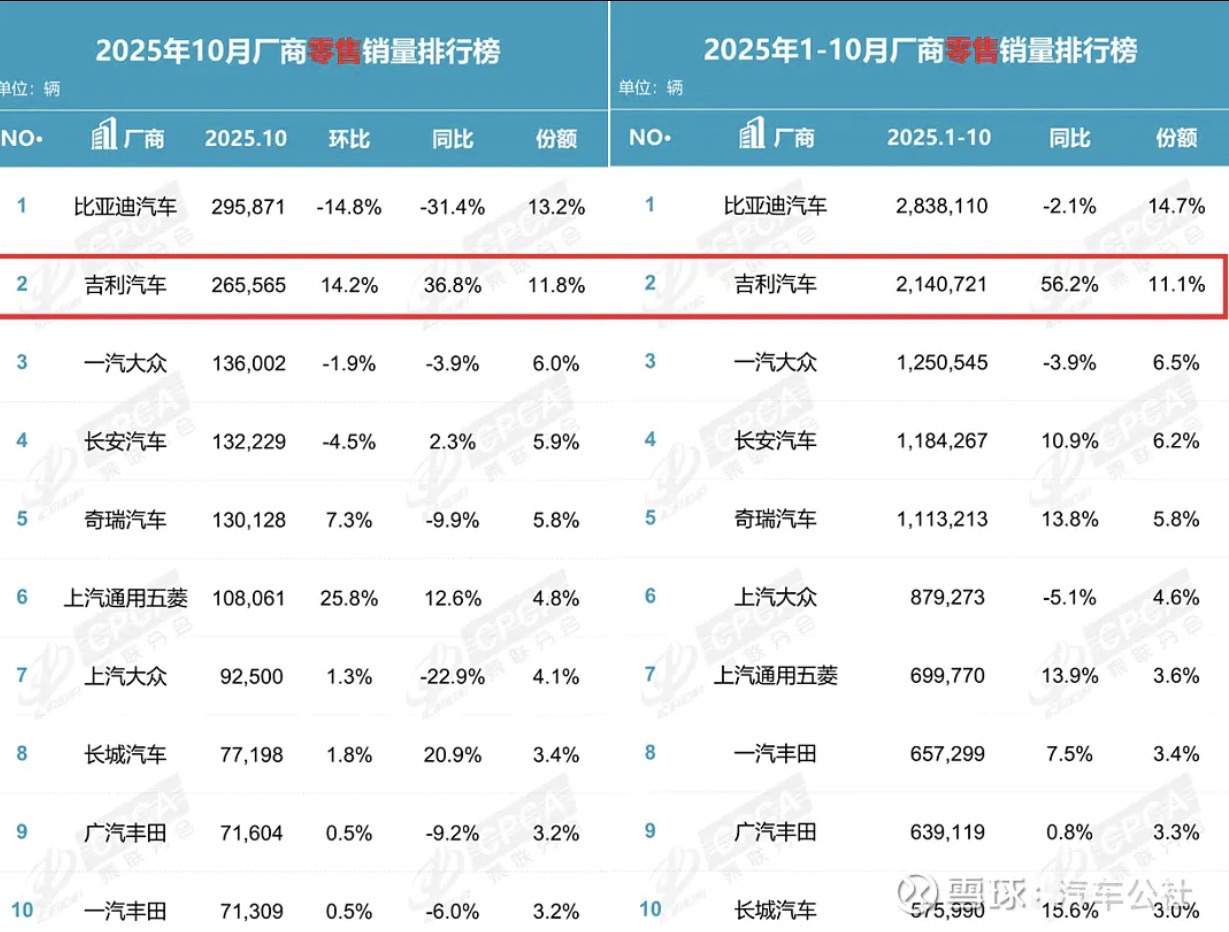Click the 环比 column header
The image size is (1229, 932).
pos(349,138)
